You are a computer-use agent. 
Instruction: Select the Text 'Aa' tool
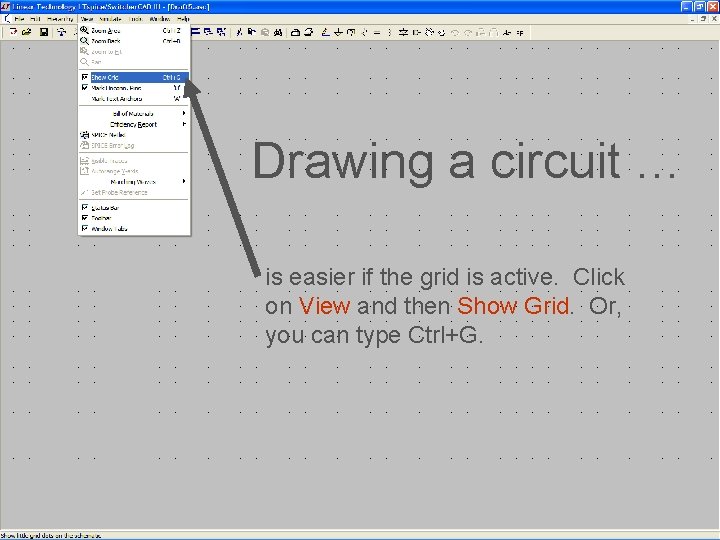[x=507, y=32]
